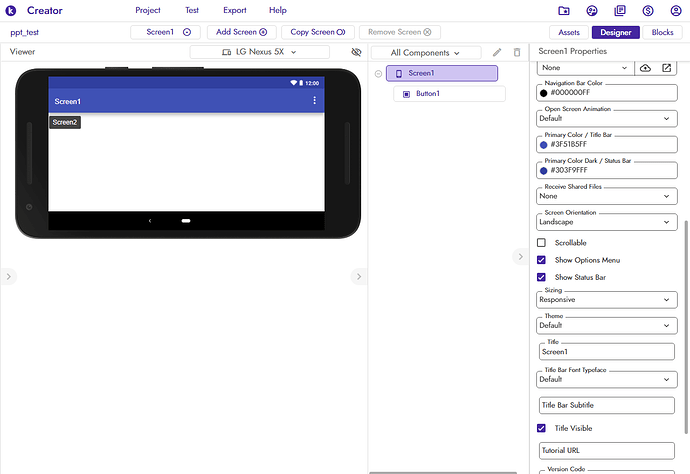Screen dimensions: 690x474
Task: Open the Screen Orientation dropdown
Action: 606,222
